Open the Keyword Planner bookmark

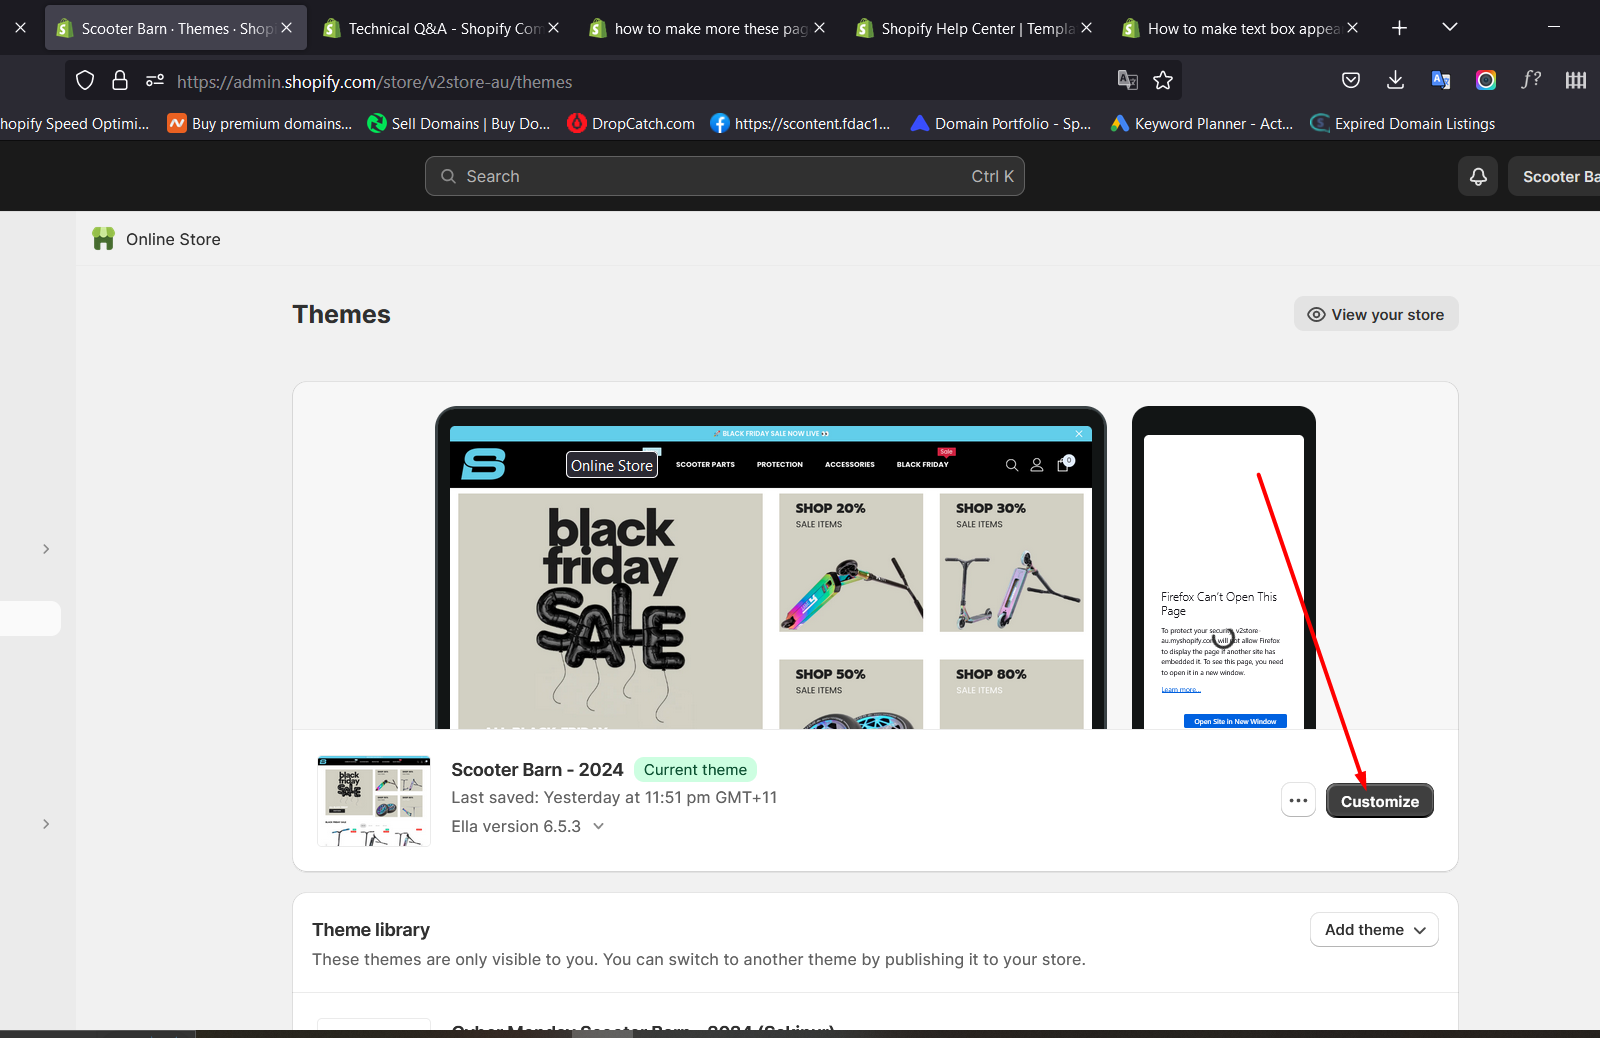coord(1202,124)
